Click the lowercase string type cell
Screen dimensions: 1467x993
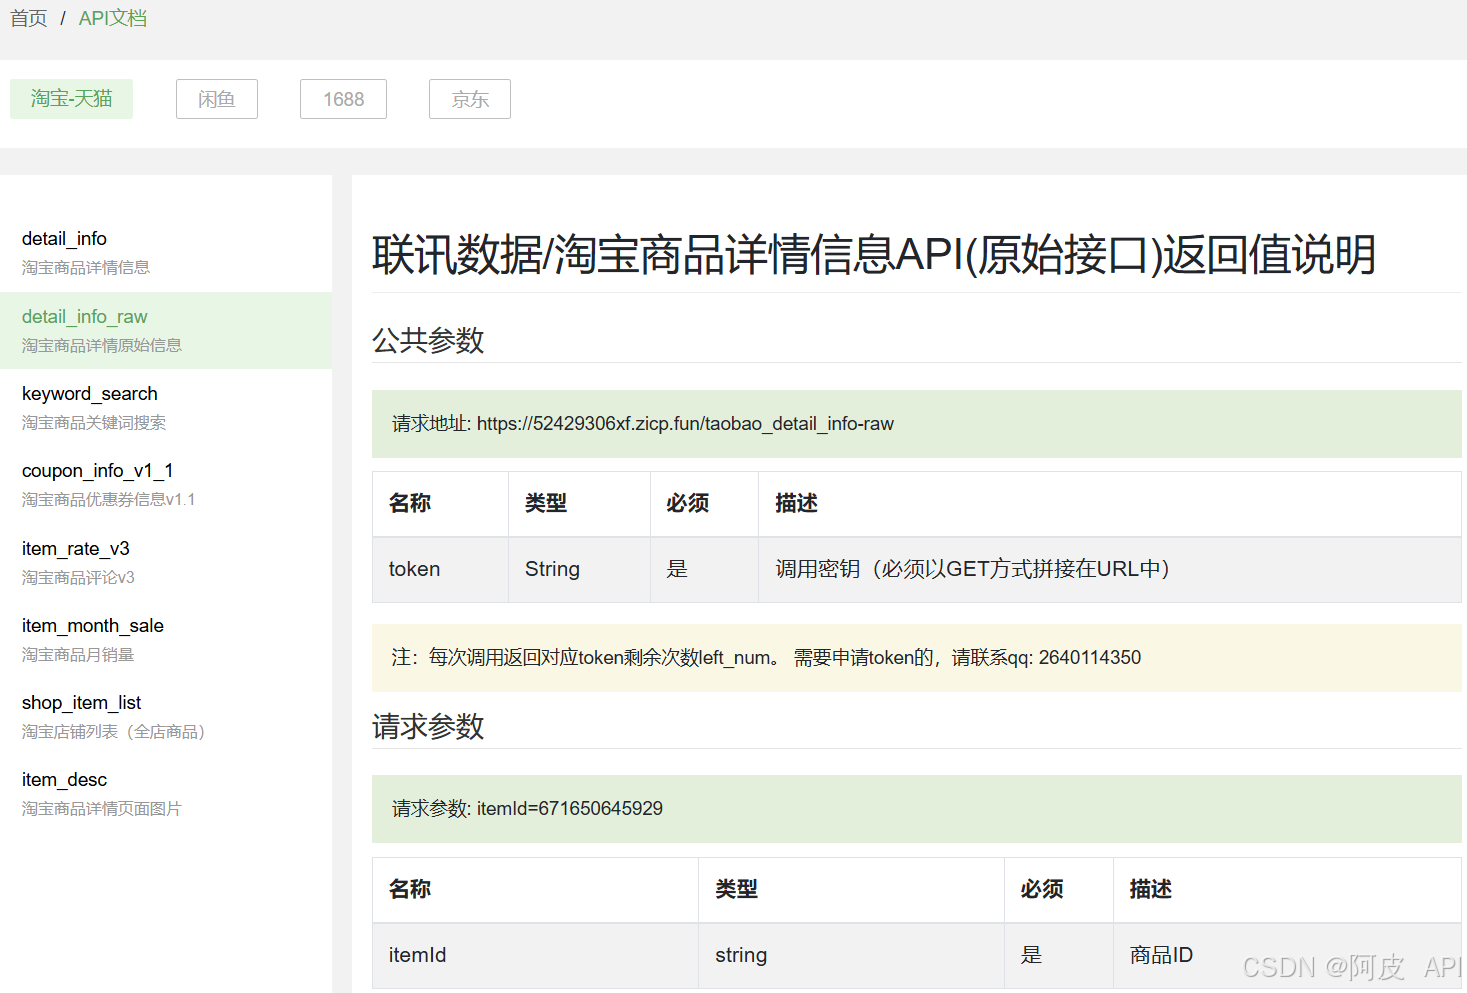[x=851, y=955]
